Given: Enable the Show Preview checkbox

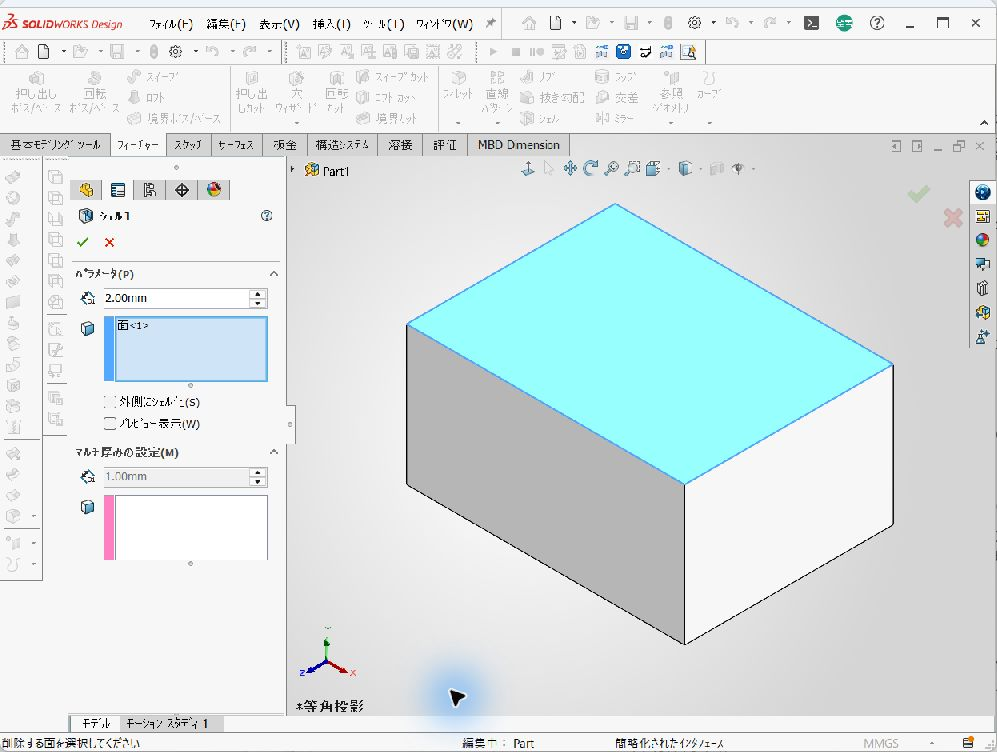Looking at the screenshot, I should click(109, 423).
